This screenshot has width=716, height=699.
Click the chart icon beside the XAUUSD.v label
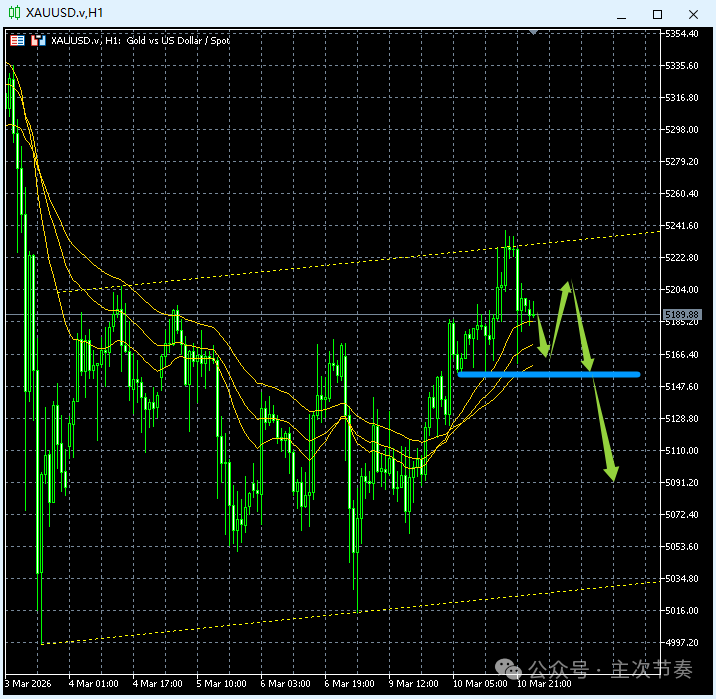coord(38,40)
